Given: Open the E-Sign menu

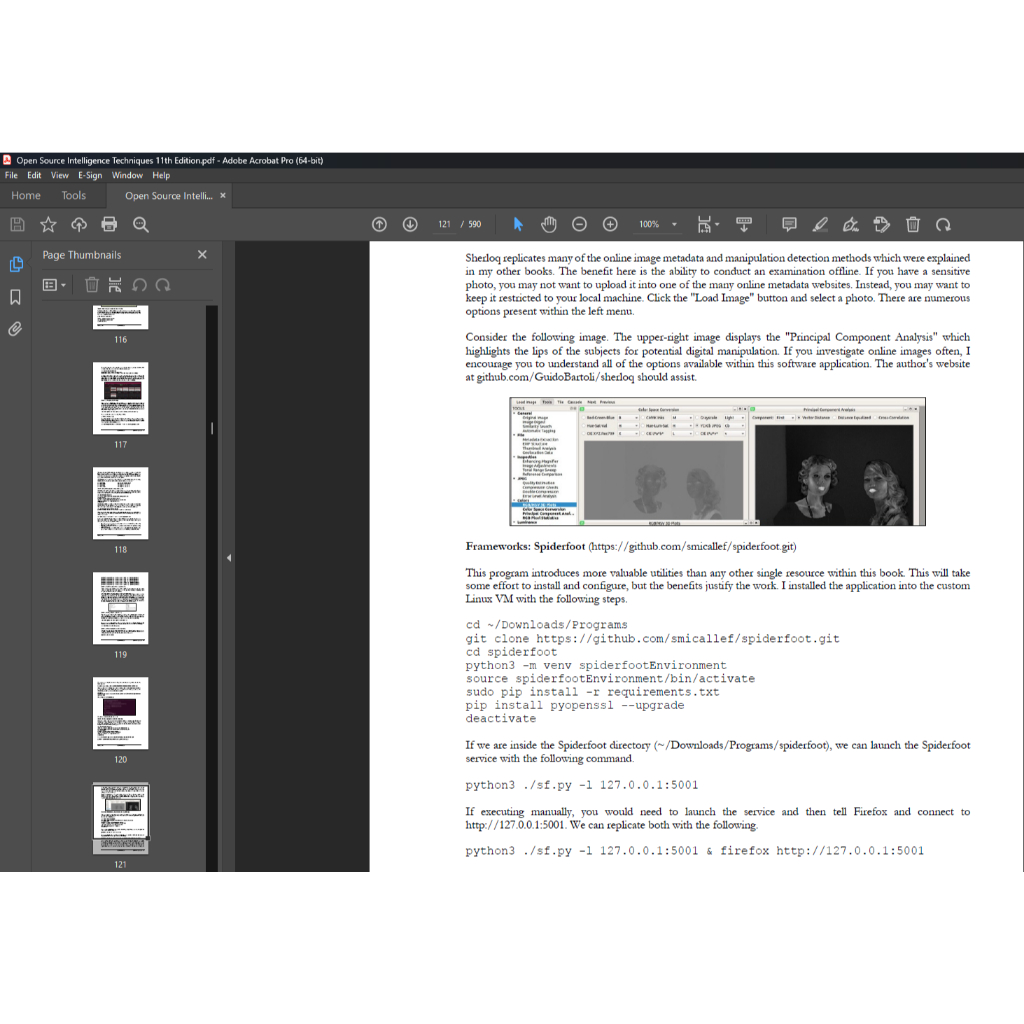Looking at the screenshot, I should tap(90, 175).
